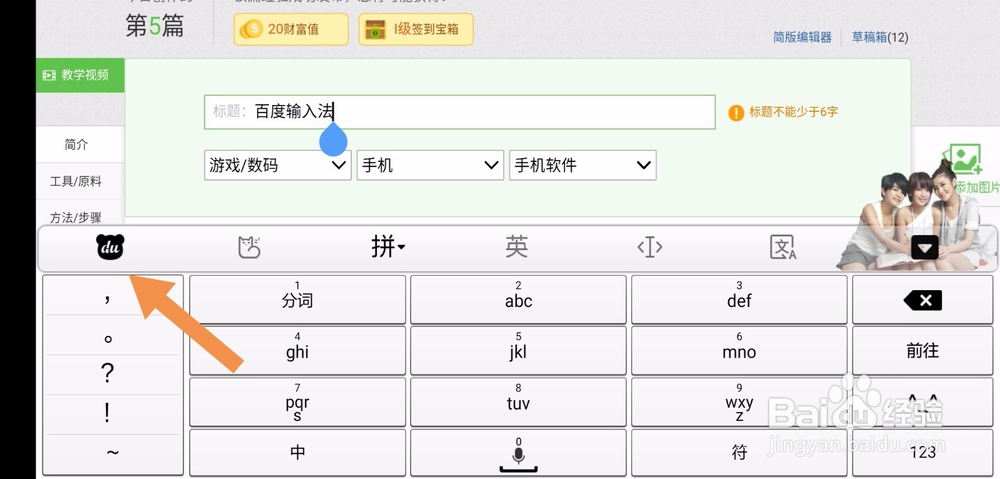The height and width of the screenshot is (479, 1000).
Task: Tap the 3 def key
Action: [739, 300]
